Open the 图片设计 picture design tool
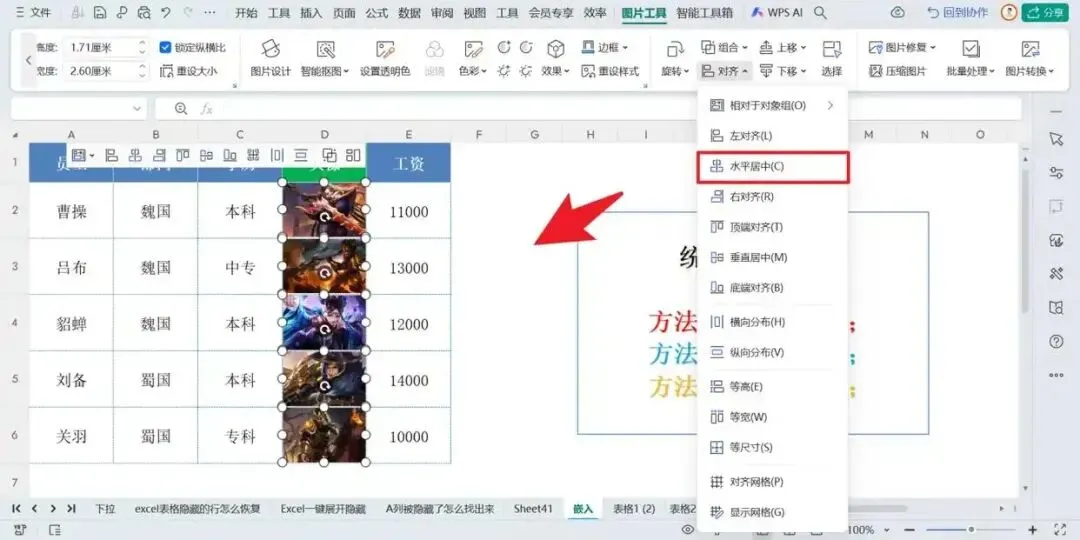This screenshot has width=1080, height=540. tap(271, 58)
